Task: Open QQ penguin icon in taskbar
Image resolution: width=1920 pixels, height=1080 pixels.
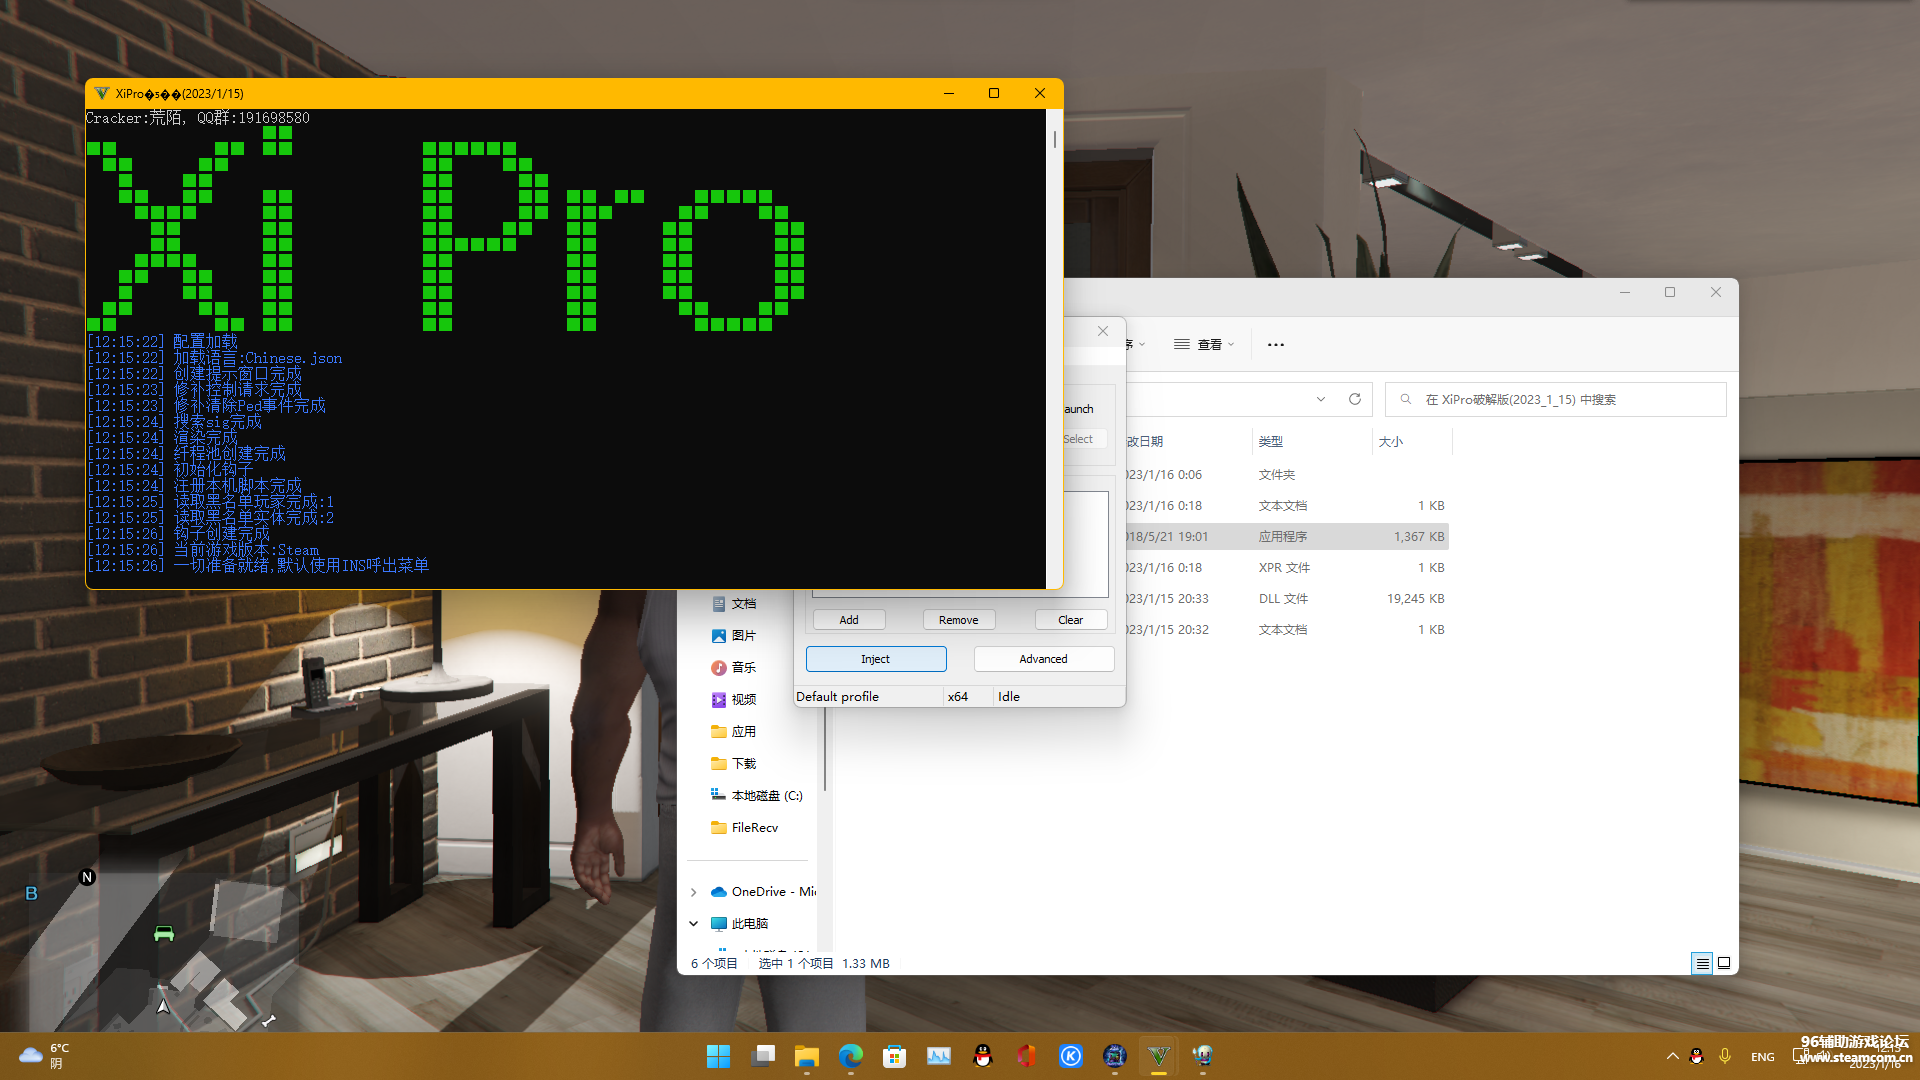Action: [983, 1056]
